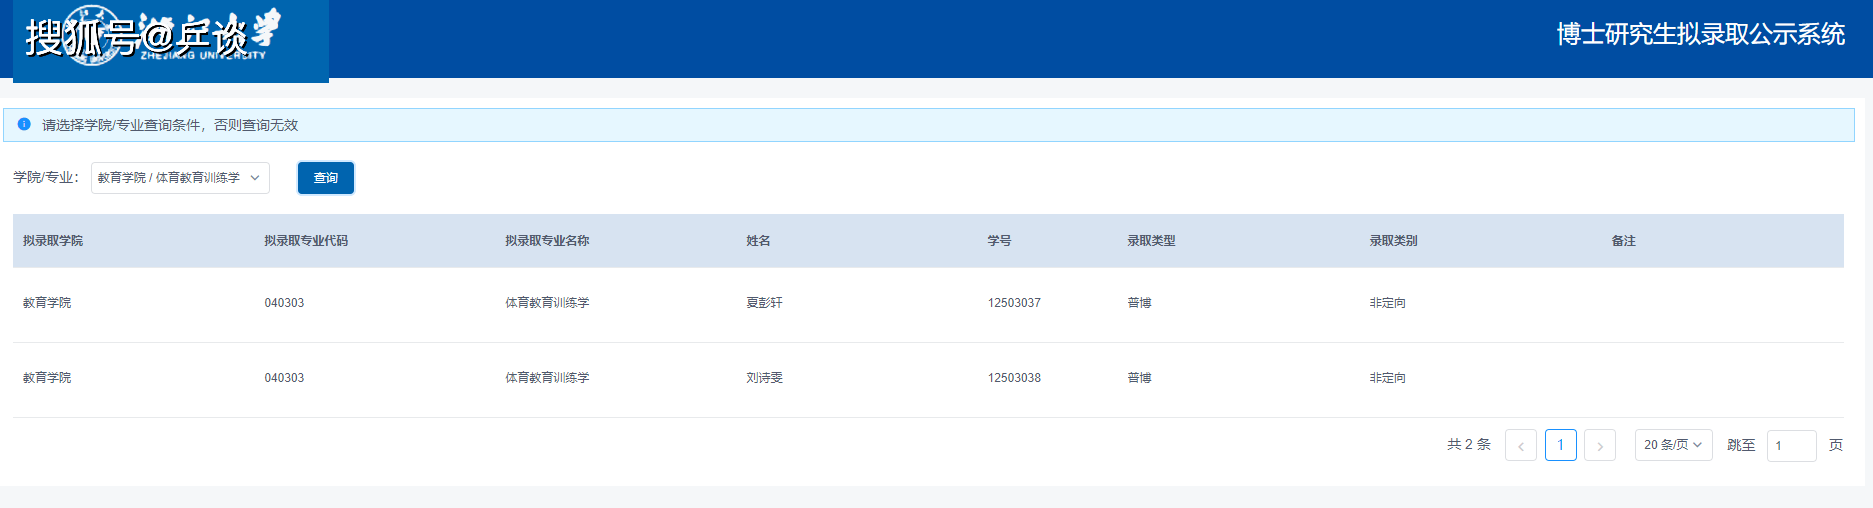Screen dimensions: 1873x508
Task: Open the 学院/专业 dropdown selector
Action: tap(180, 178)
